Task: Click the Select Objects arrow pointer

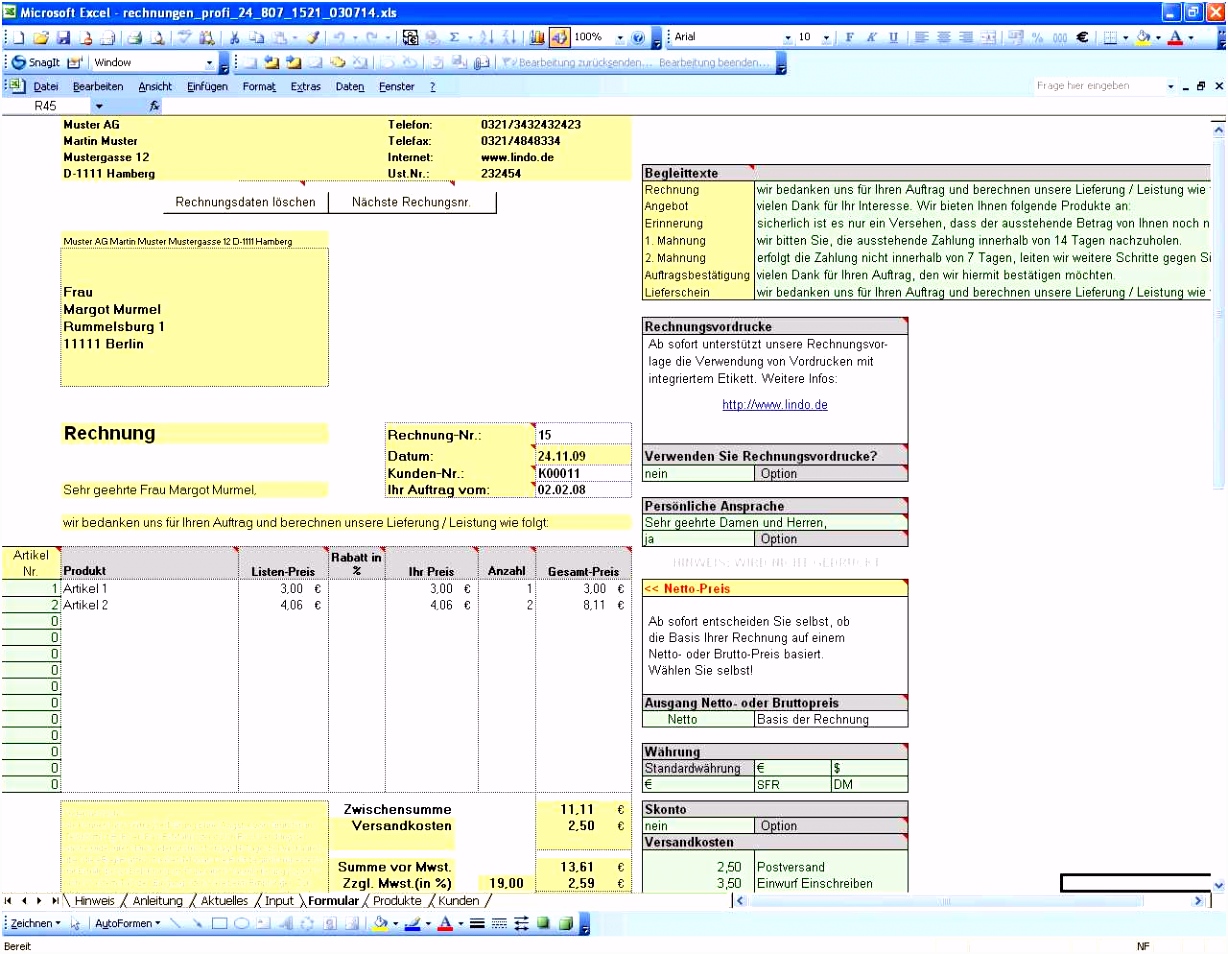Action: click(76, 924)
